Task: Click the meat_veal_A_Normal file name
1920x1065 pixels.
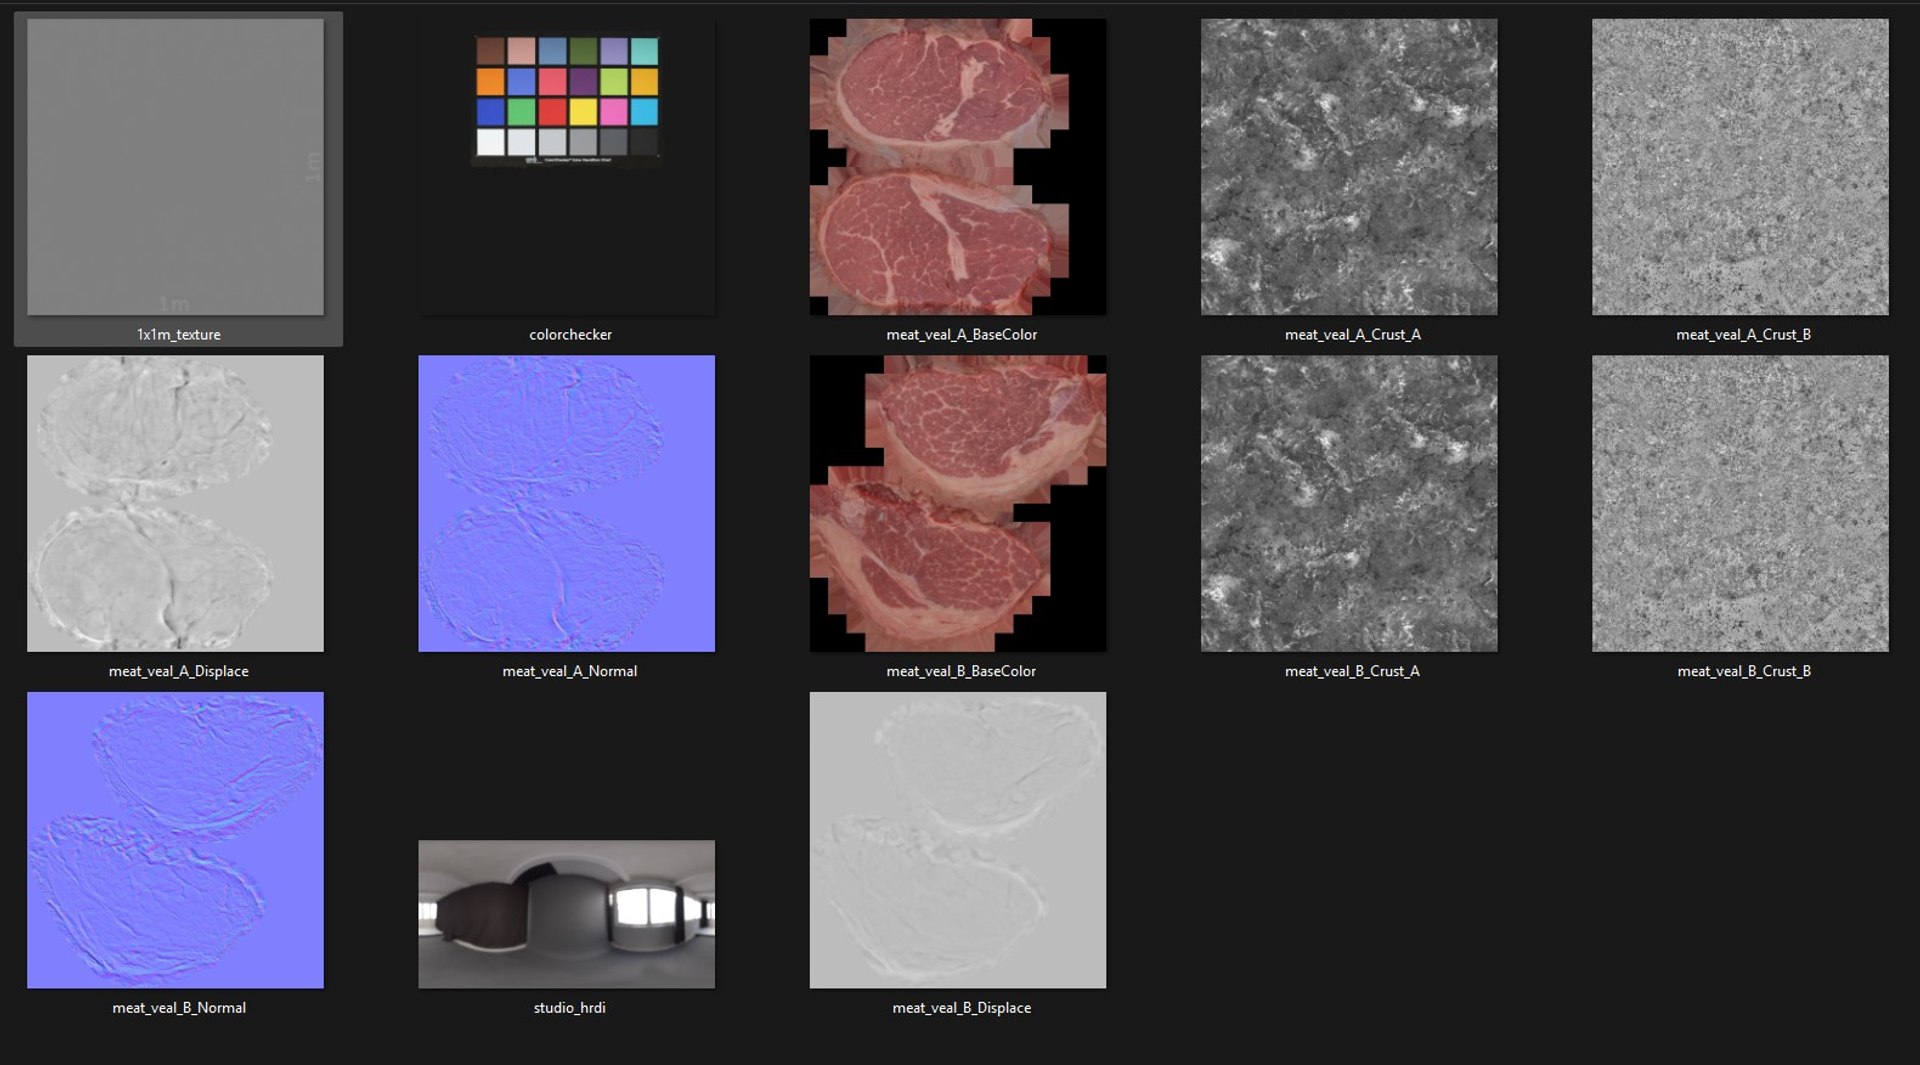Action: click(570, 671)
